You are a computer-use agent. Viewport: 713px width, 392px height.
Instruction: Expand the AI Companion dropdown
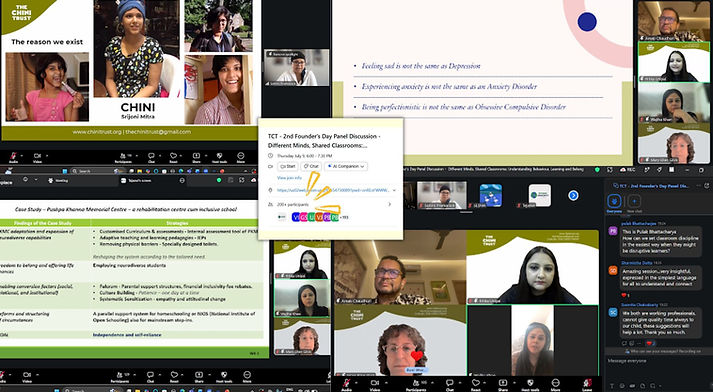[346, 166]
